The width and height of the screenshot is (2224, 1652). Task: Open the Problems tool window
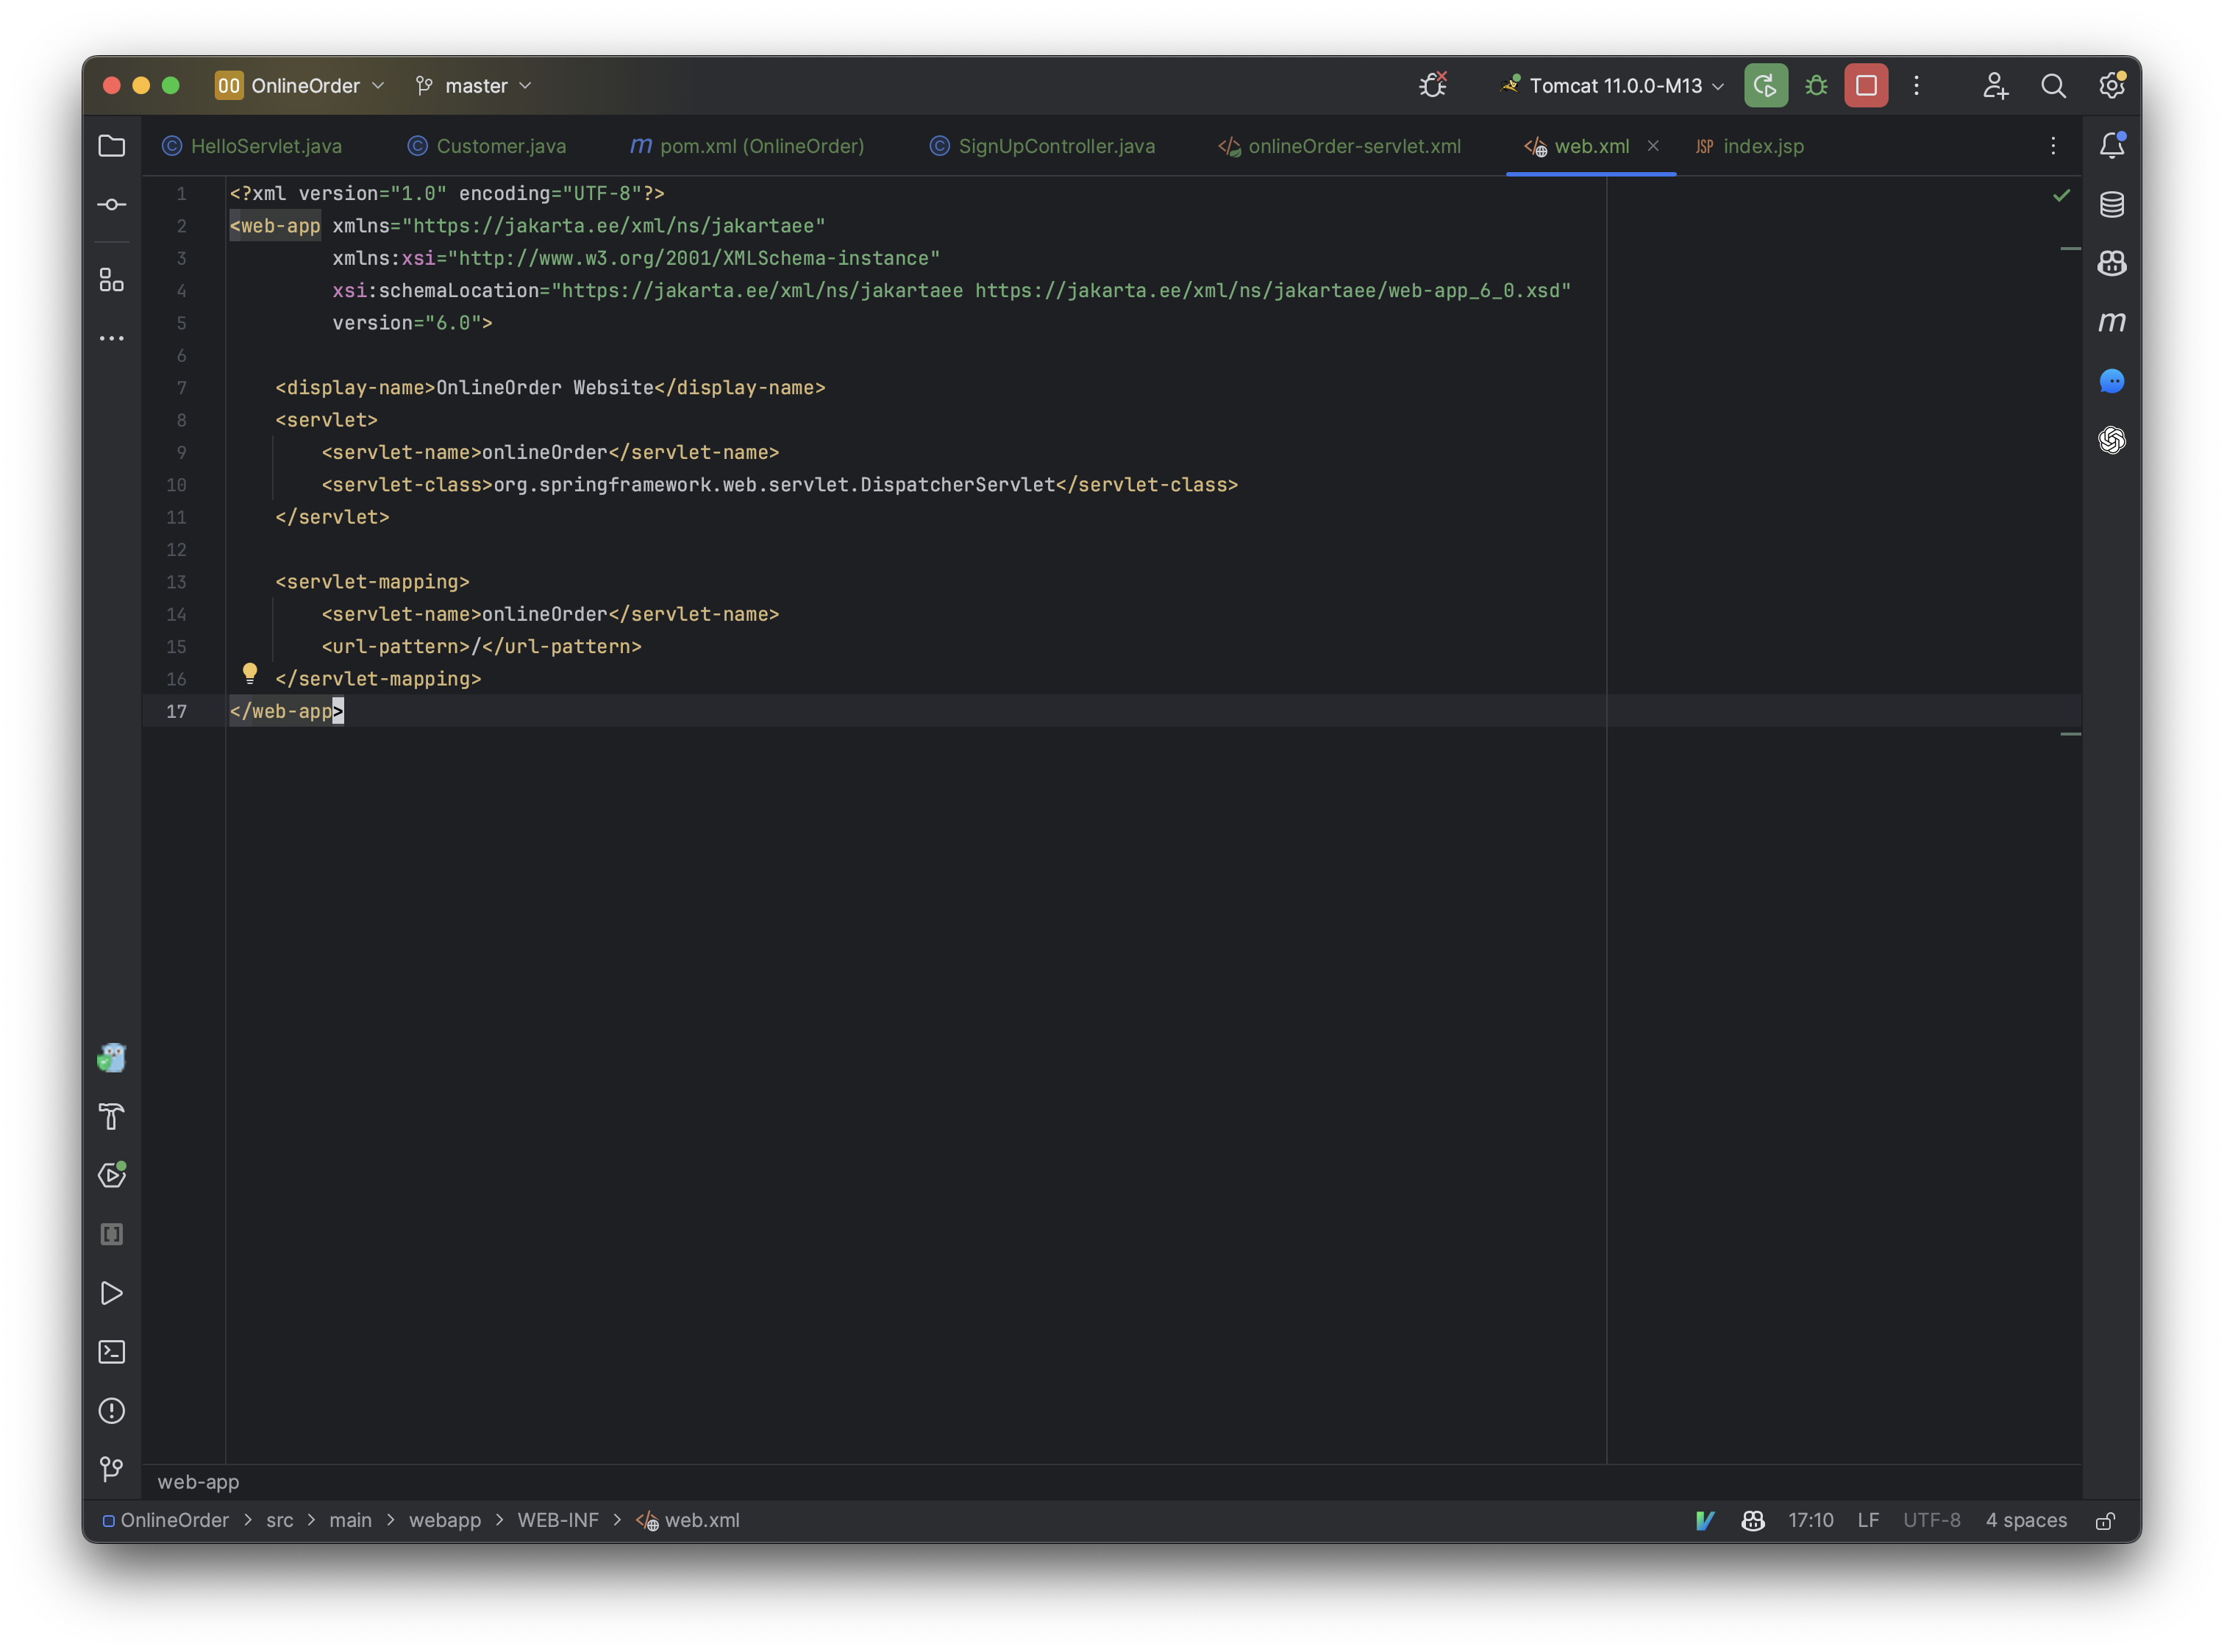coord(111,1411)
